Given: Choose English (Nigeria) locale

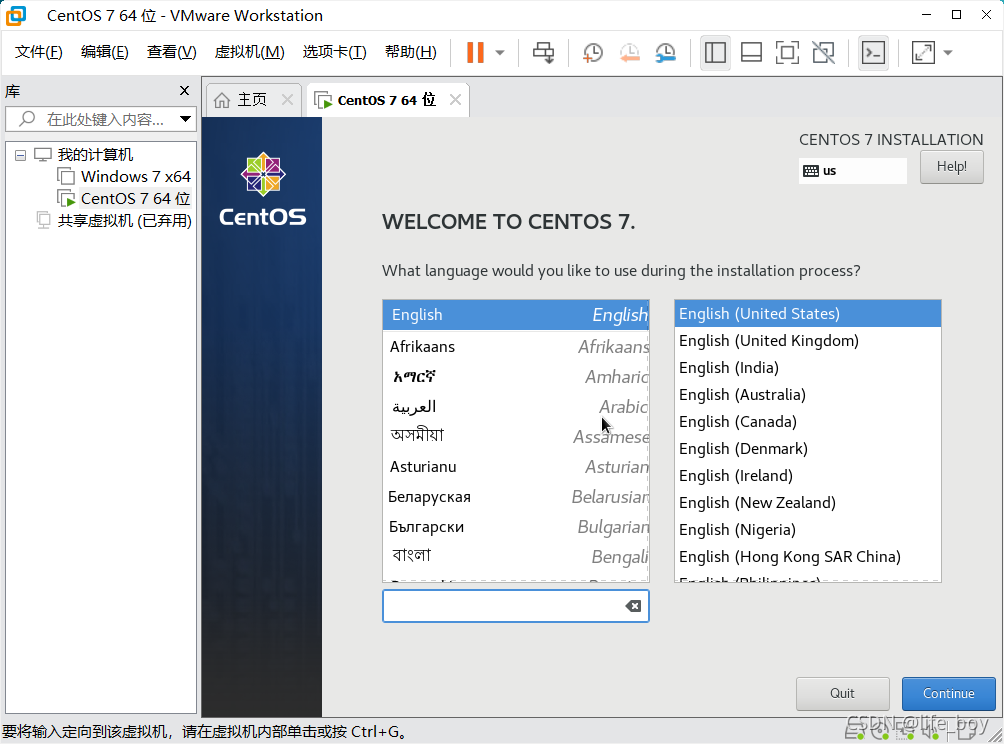Looking at the screenshot, I should (807, 530).
